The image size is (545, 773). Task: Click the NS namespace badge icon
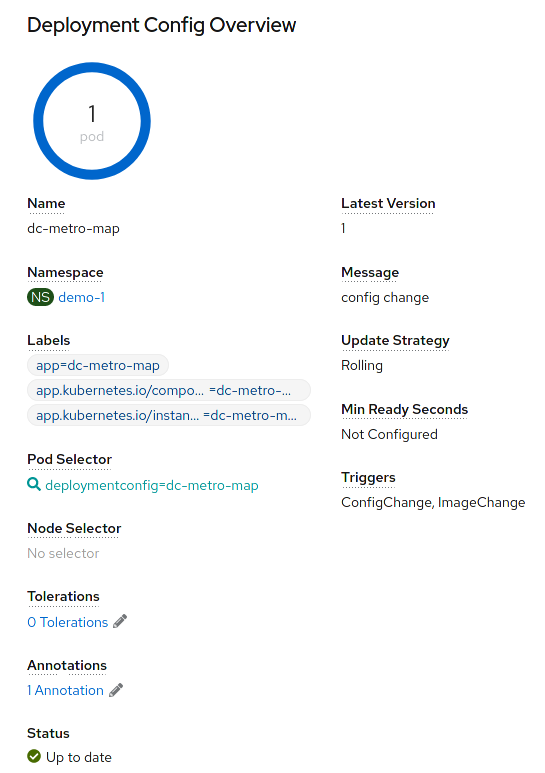pyautogui.click(x=40, y=297)
